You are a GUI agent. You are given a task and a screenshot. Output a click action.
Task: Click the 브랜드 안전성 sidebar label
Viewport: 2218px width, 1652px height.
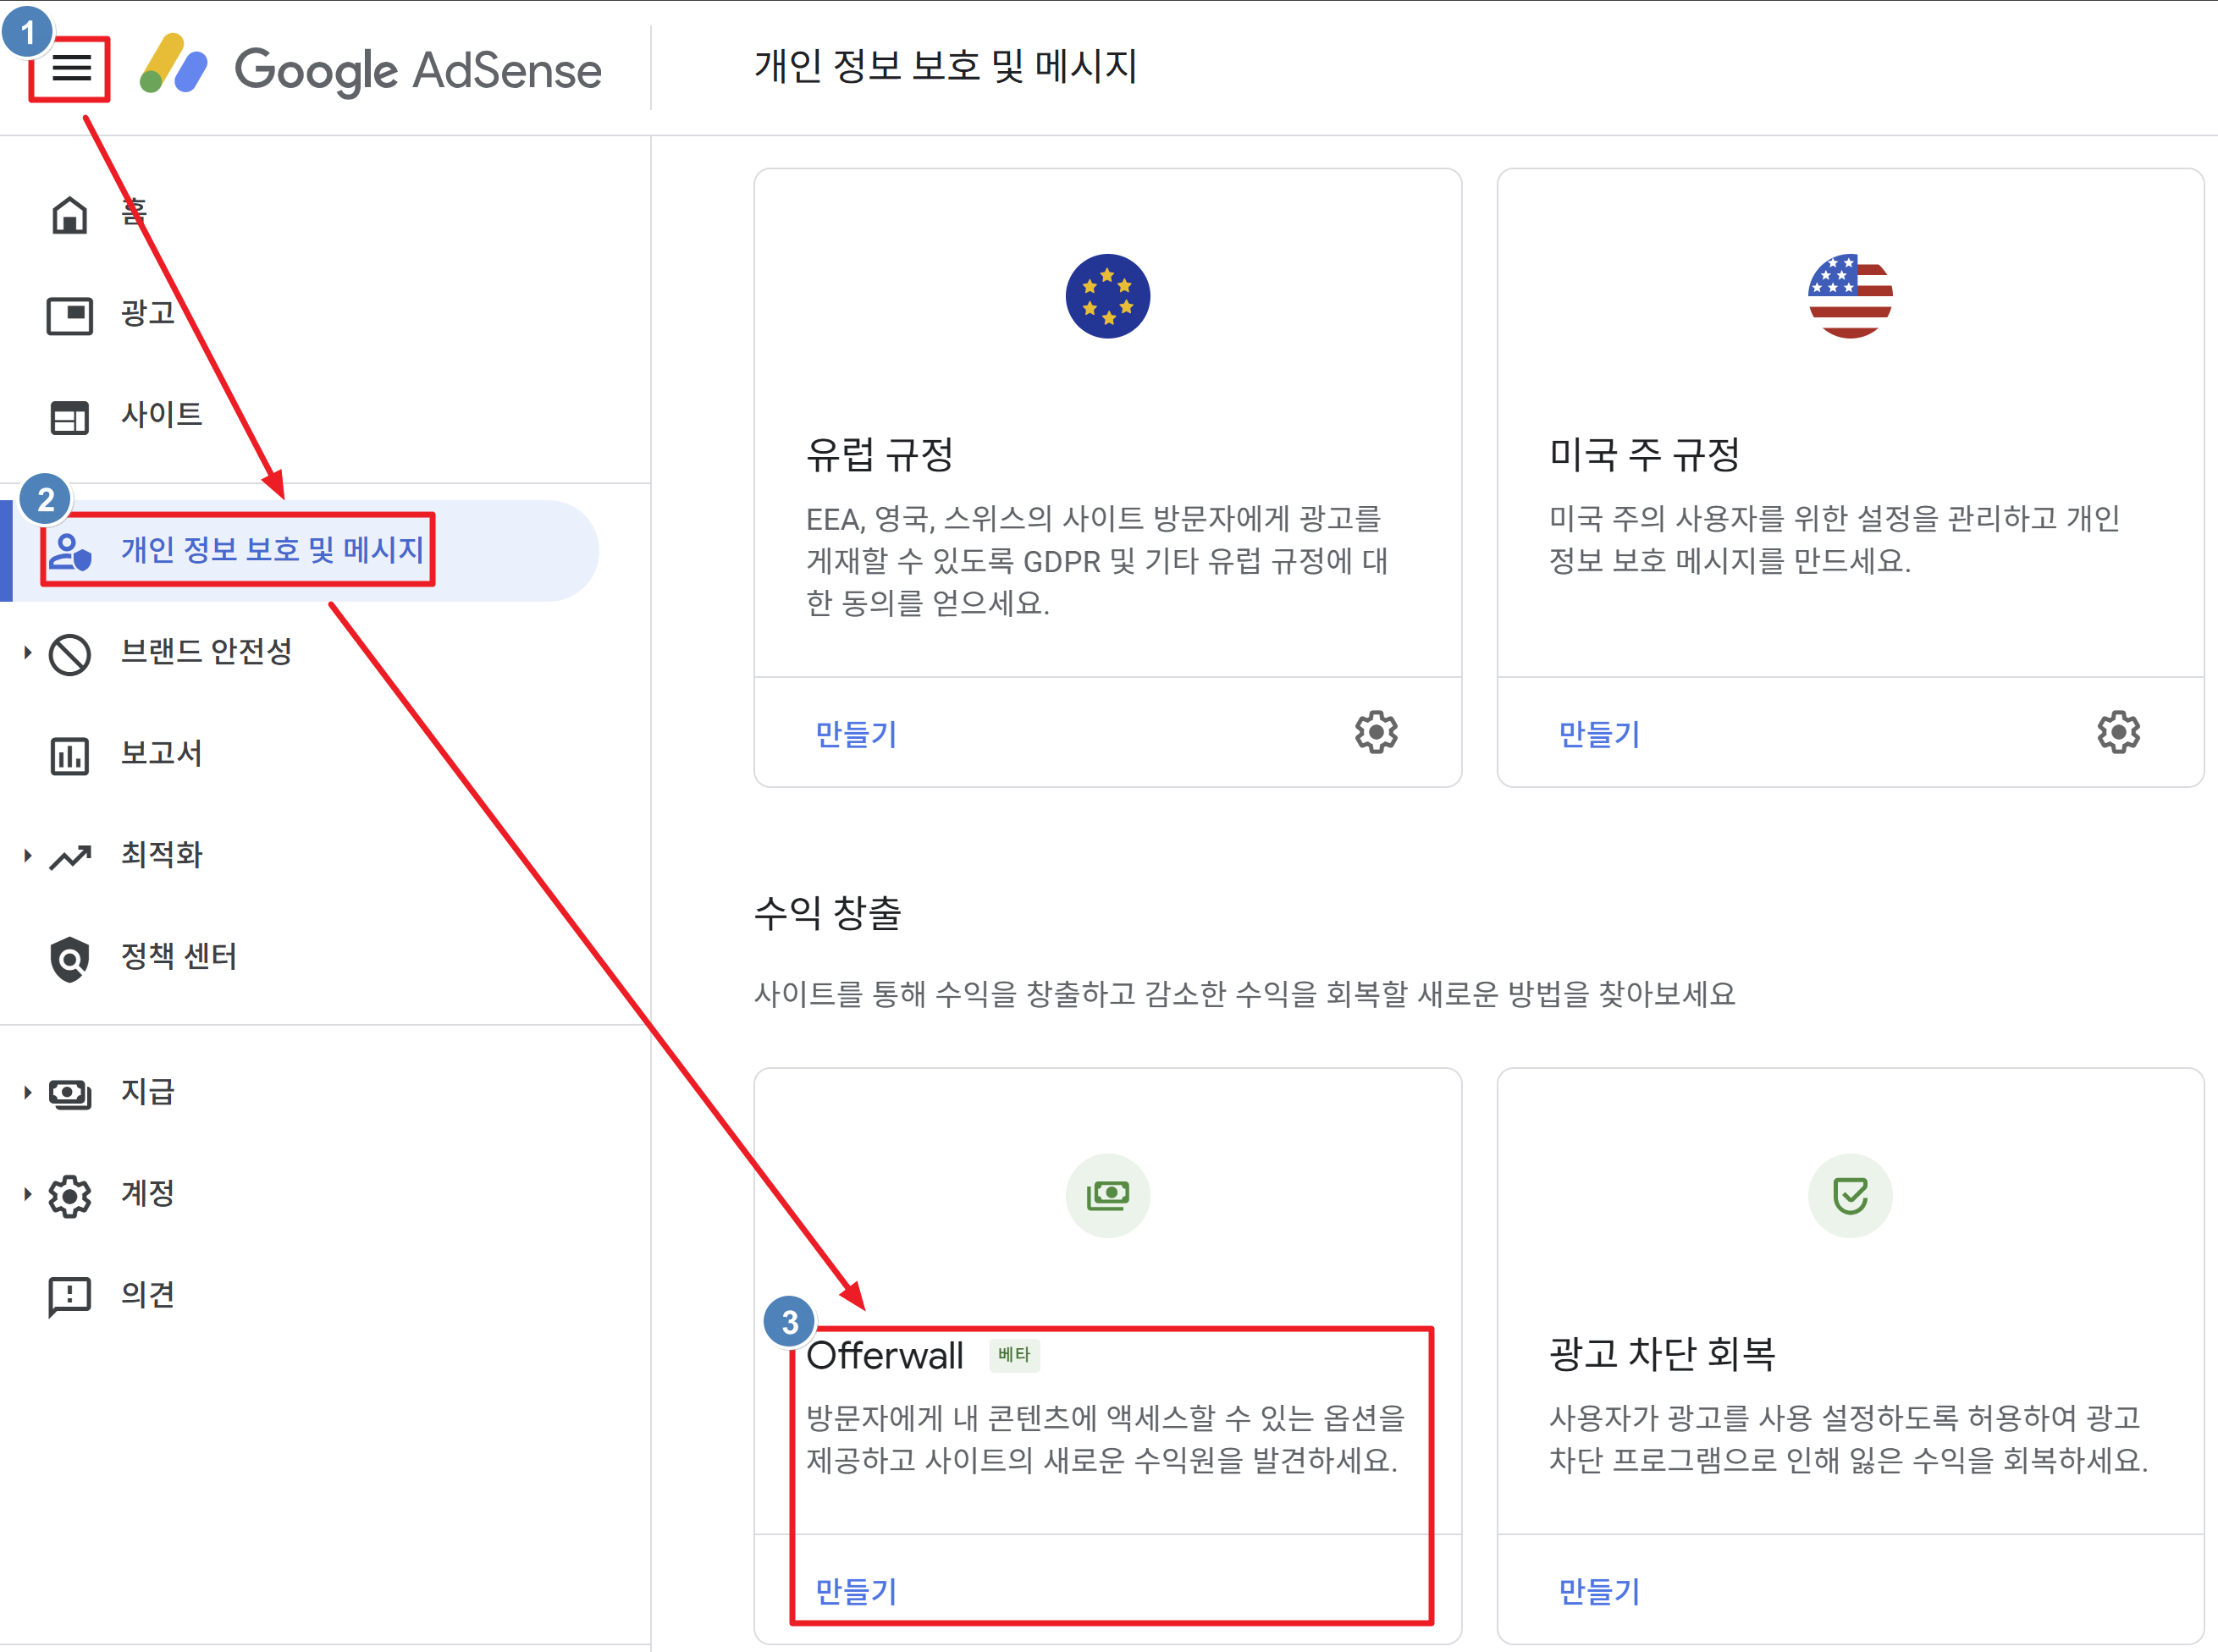tap(207, 652)
